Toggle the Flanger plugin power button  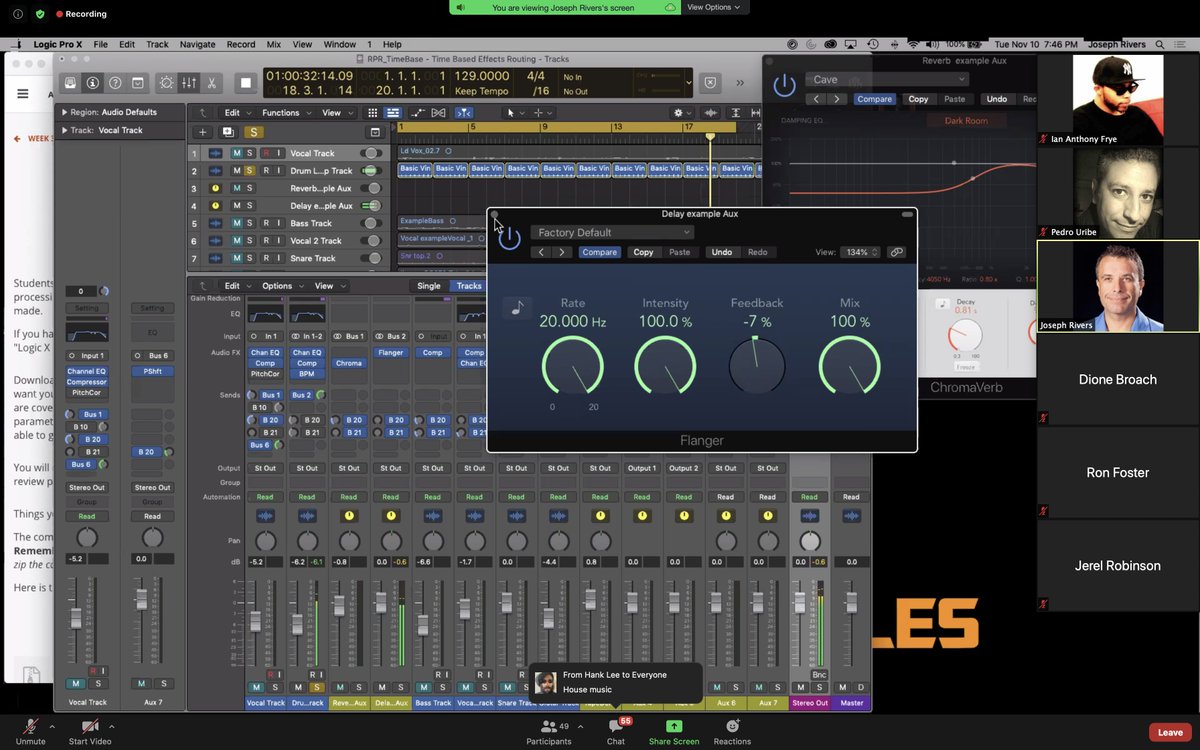click(510, 239)
